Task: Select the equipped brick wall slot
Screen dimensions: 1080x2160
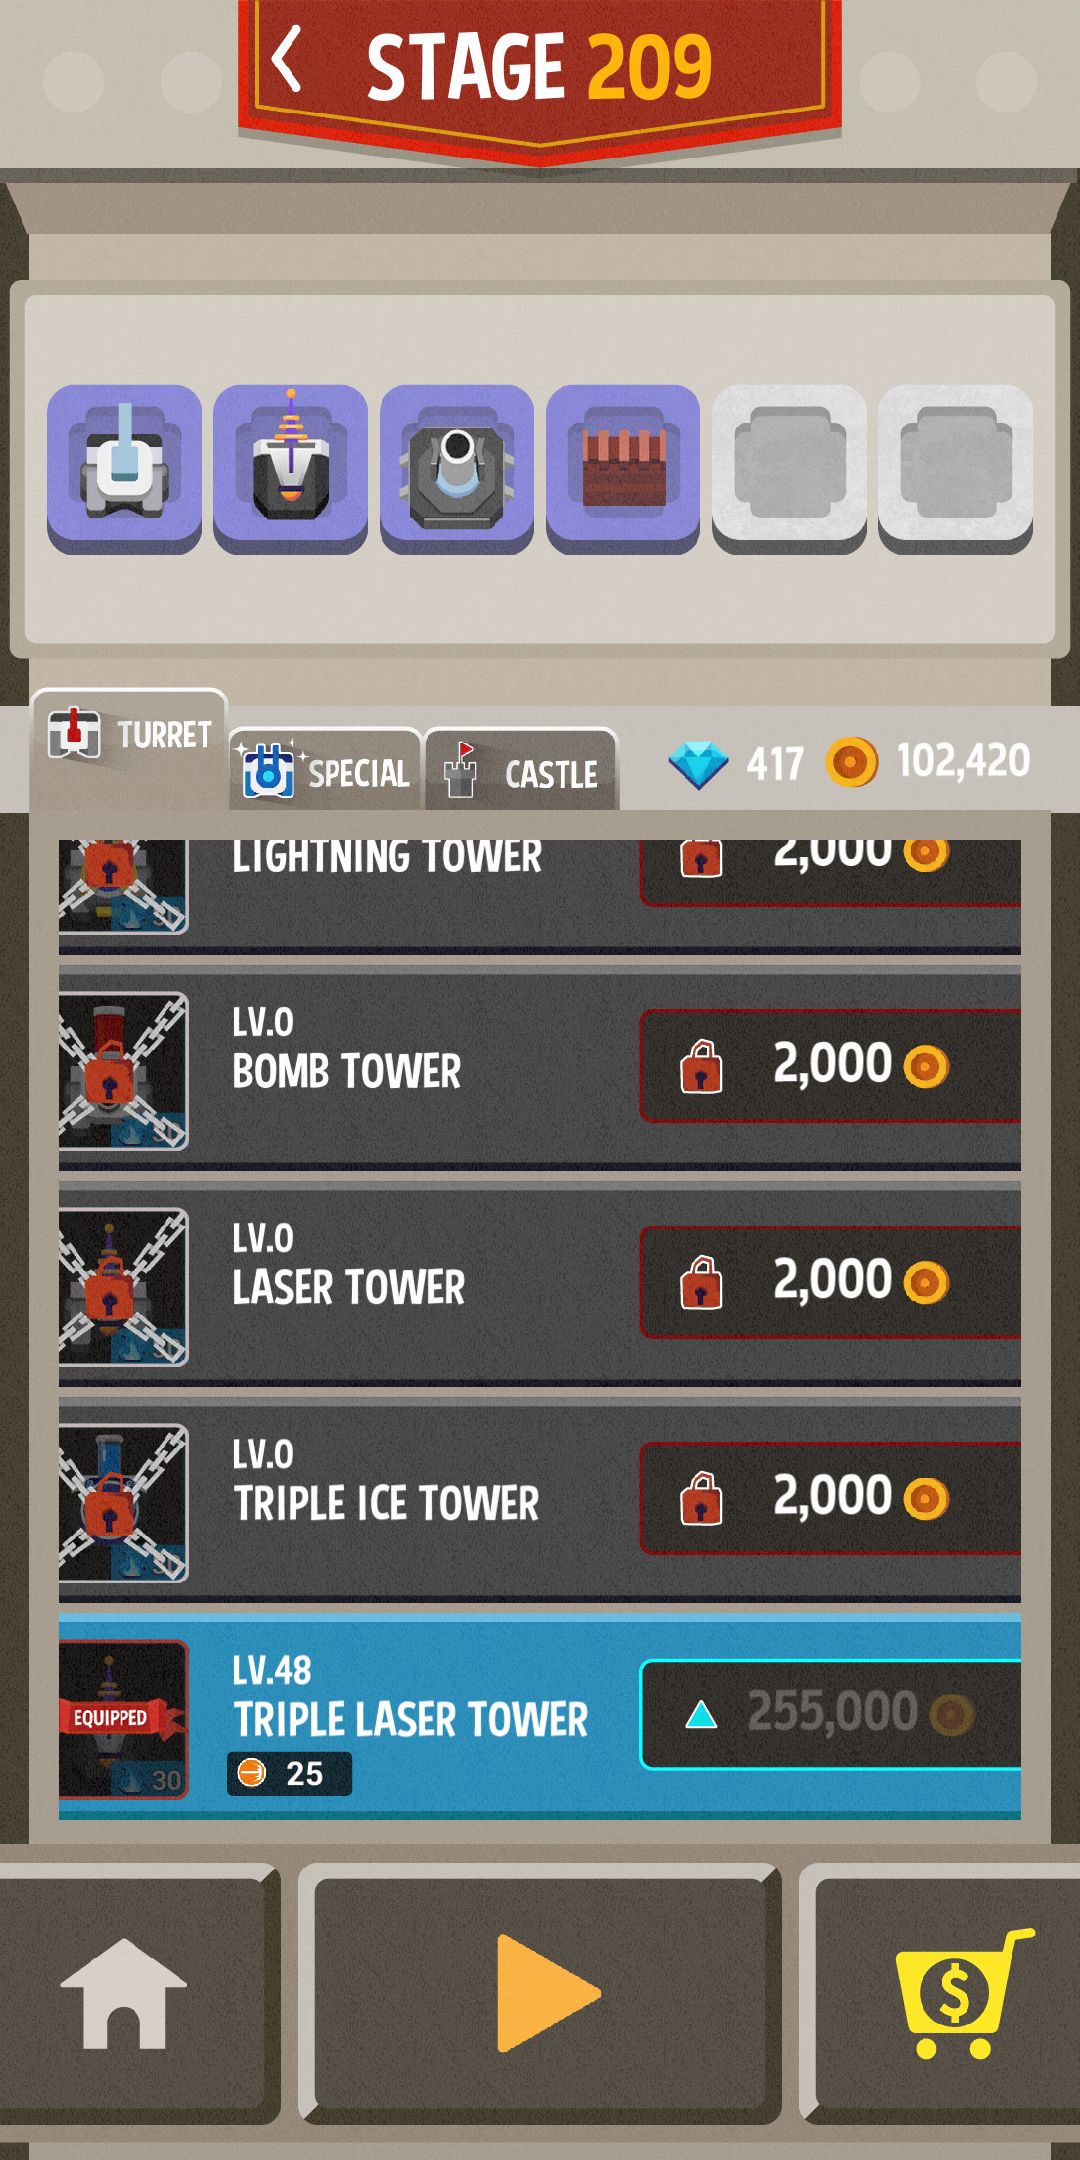Action: (622, 468)
